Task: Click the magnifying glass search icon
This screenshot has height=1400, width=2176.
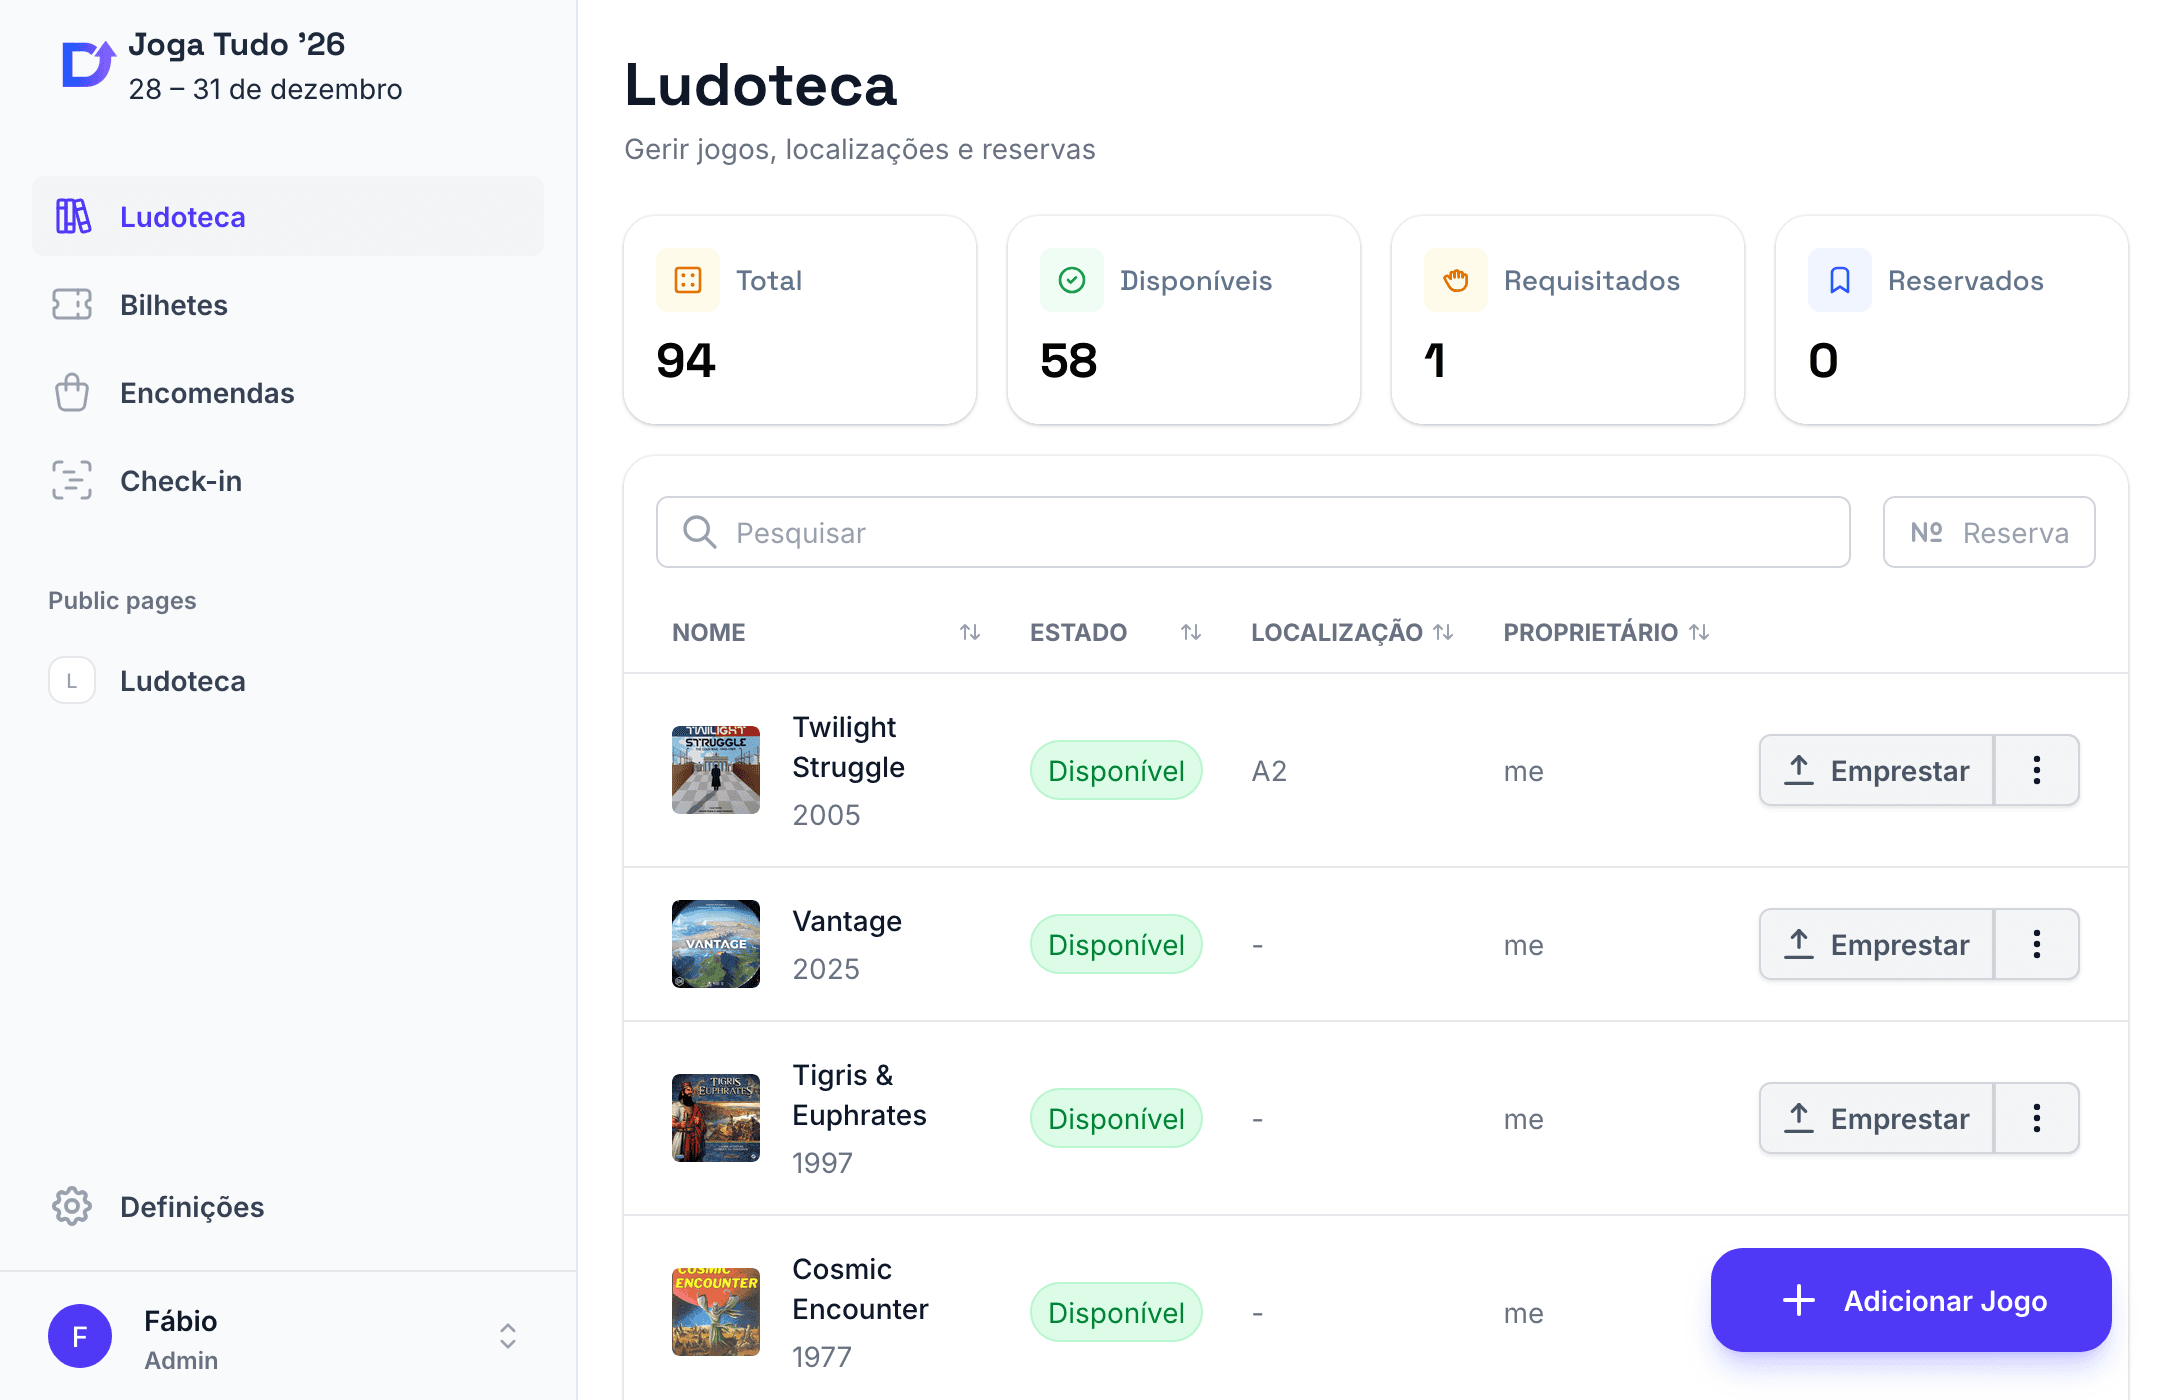Action: (x=699, y=532)
